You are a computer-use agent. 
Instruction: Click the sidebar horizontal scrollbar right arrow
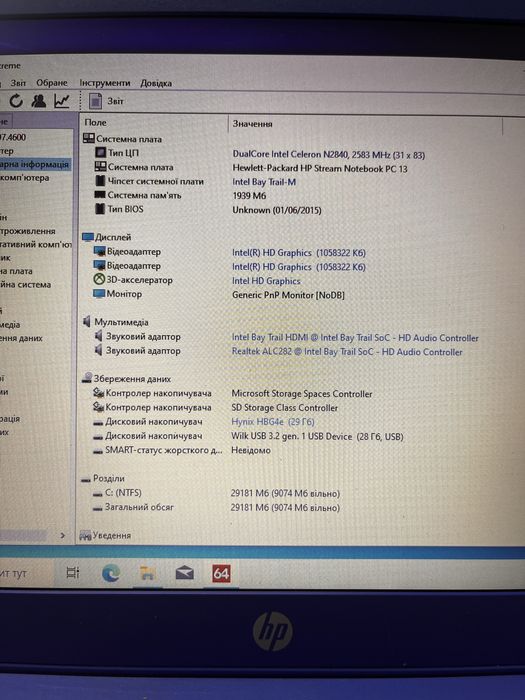pos(63,535)
